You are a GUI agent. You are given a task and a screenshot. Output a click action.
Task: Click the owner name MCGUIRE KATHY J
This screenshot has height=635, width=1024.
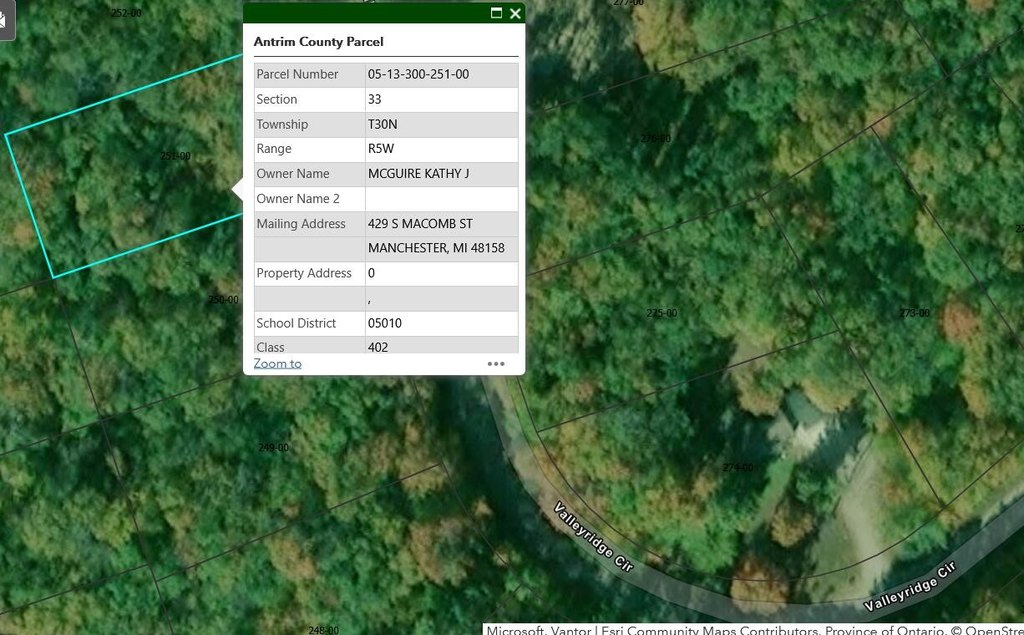click(418, 174)
